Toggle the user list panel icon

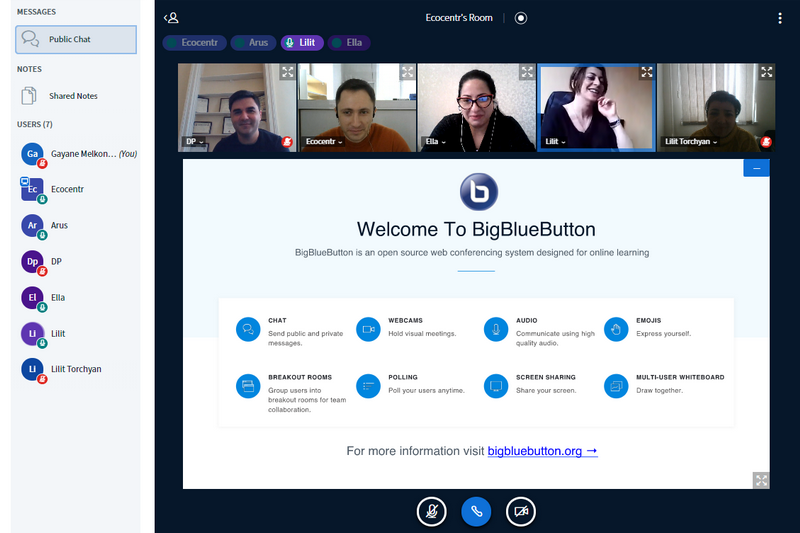click(x=171, y=18)
